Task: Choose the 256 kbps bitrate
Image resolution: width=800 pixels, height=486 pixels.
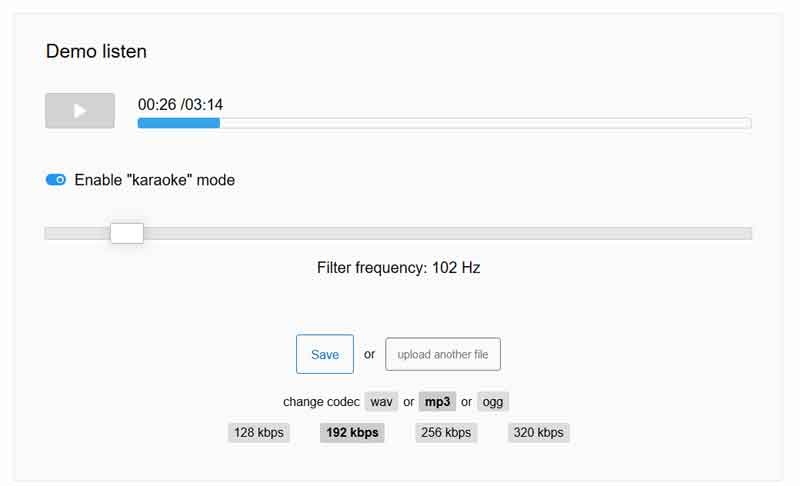Action: coord(446,433)
